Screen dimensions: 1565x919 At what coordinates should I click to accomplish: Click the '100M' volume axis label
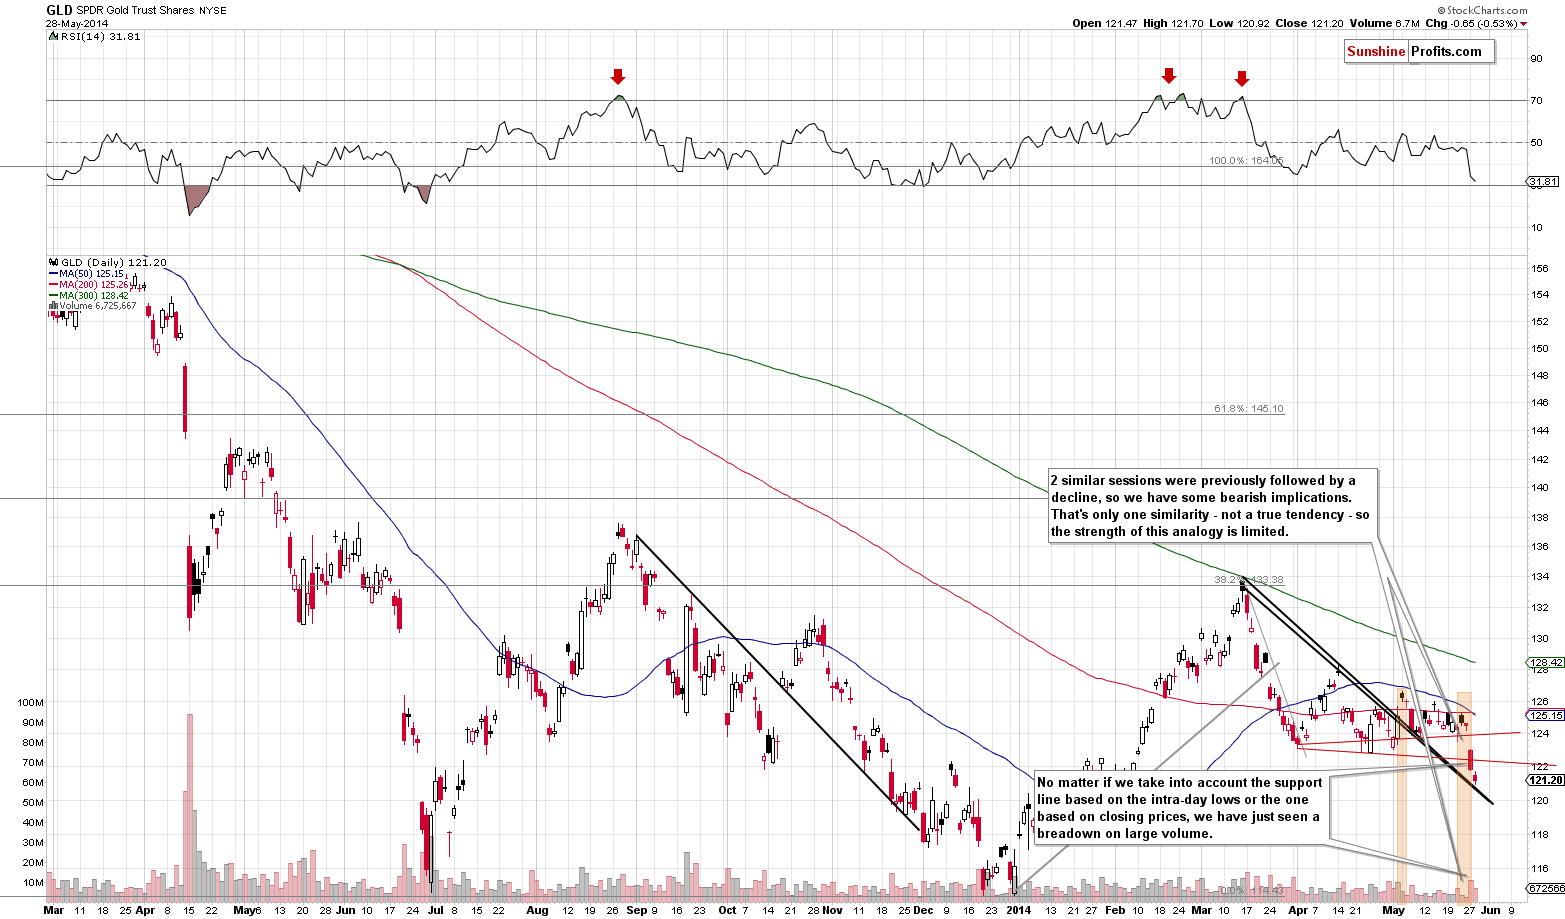pyautogui.click(x=31, y=702)
